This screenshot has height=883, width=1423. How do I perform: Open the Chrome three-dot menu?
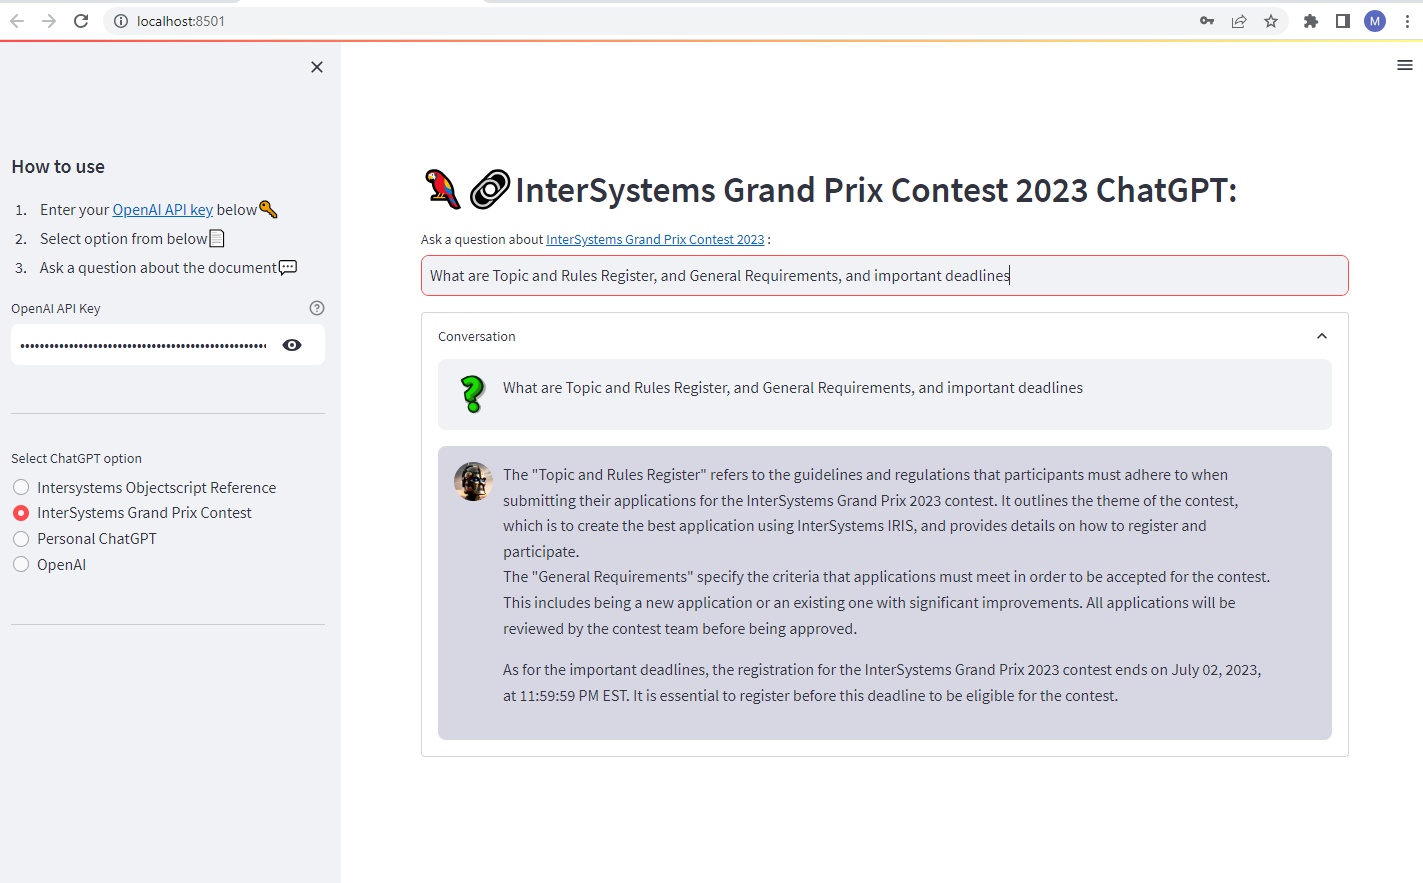point(1407,21)
